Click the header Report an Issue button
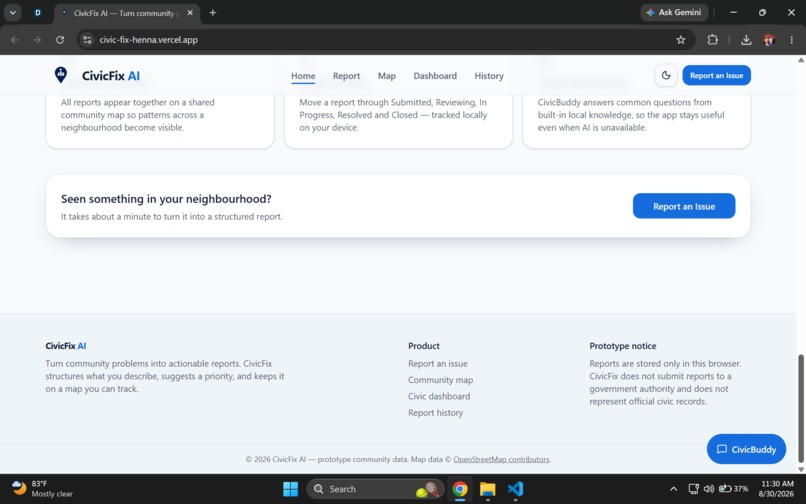Viewport: 806px width, 504px height. click(x=716, y=76)
